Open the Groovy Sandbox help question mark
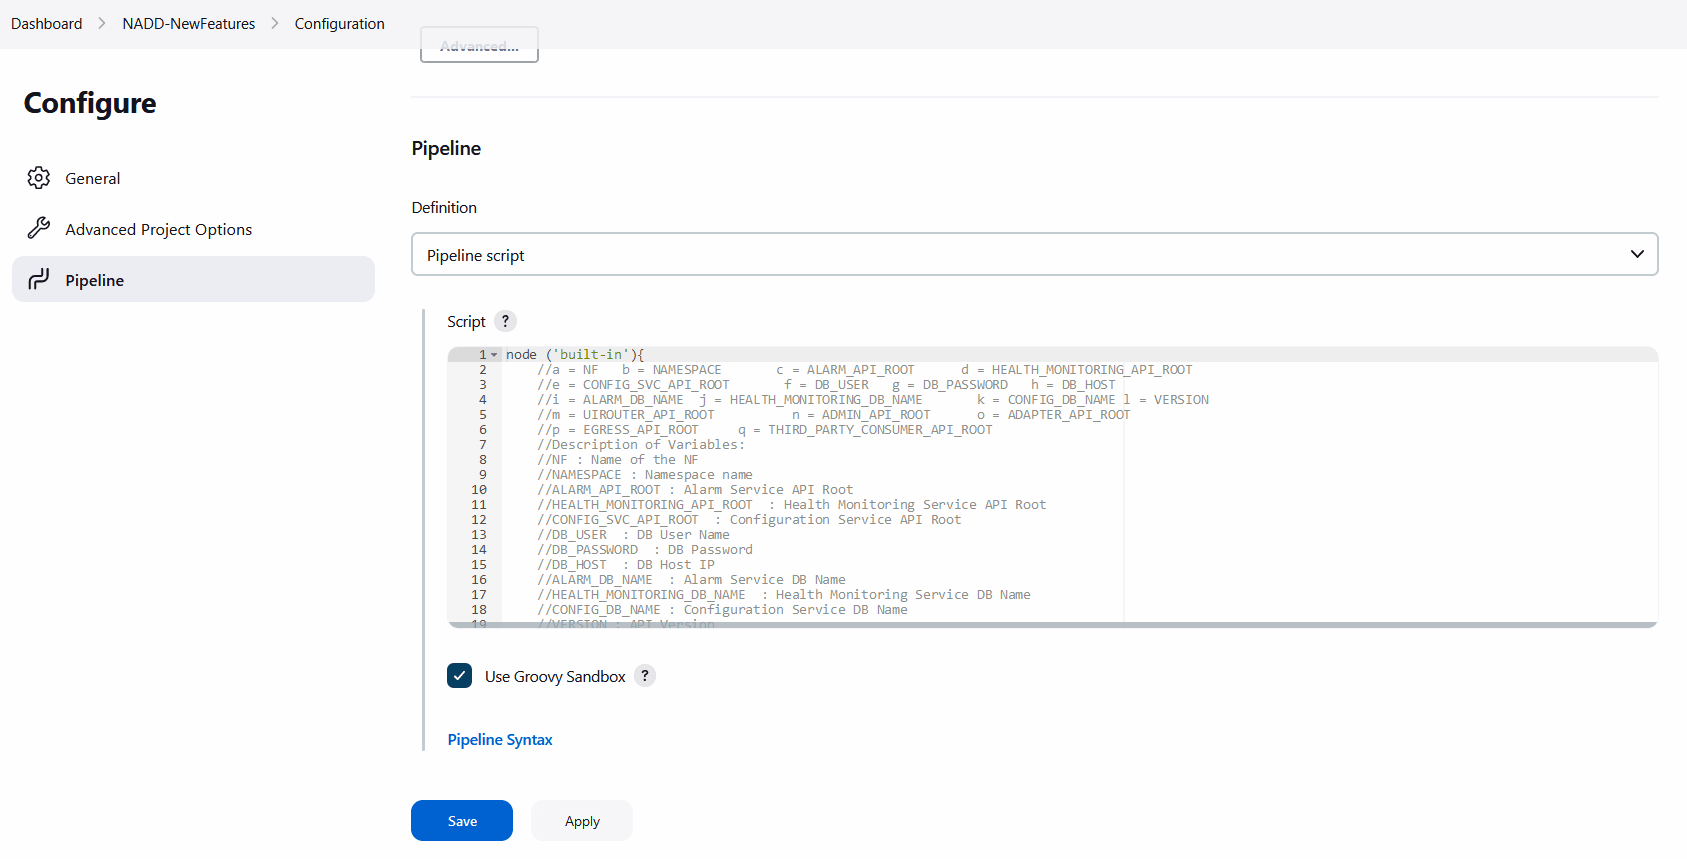The height and width of the screenshot is (859, 1687). click(645, 676)
